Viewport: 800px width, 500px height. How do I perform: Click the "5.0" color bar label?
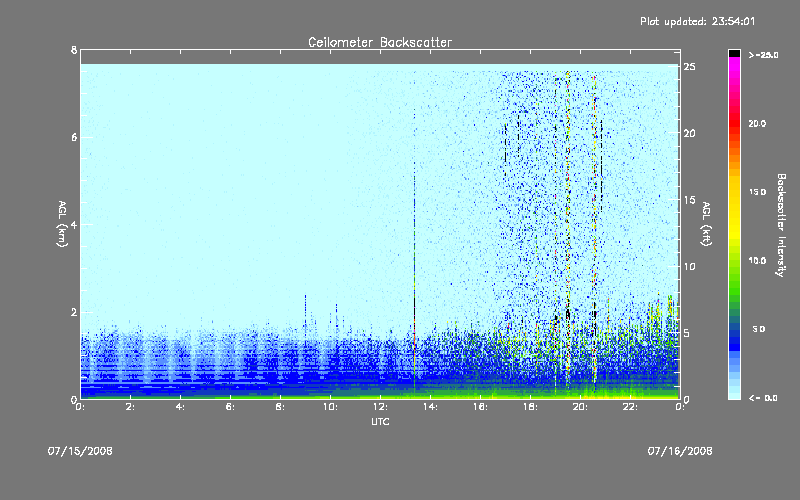759,329
